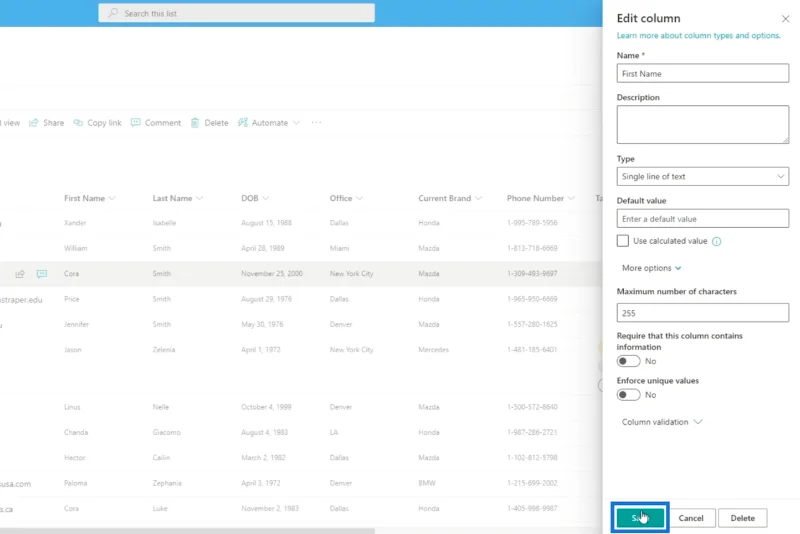Save the column changes
This screenshot has height=534, width=800.
coord(640,518)
